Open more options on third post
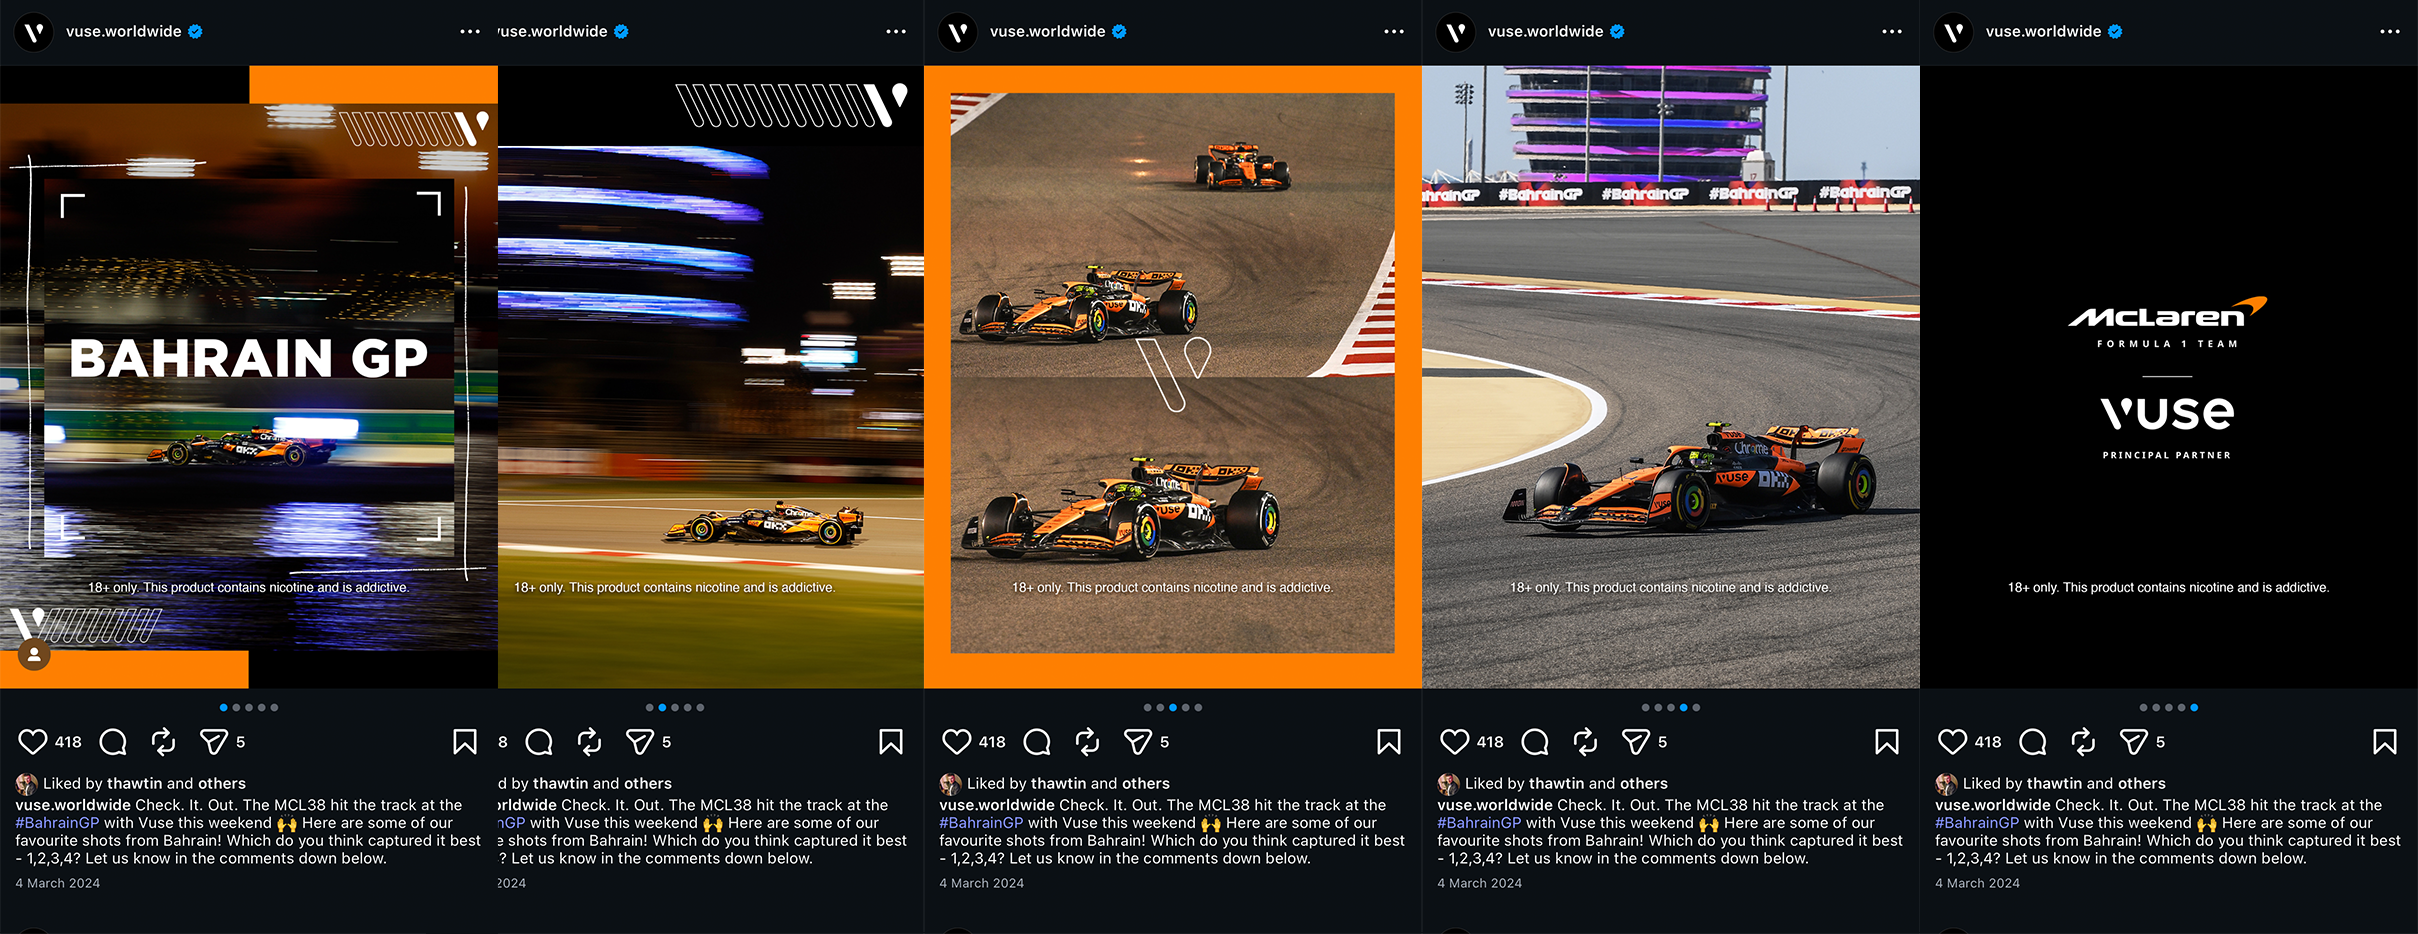 tap(1394, 32)
